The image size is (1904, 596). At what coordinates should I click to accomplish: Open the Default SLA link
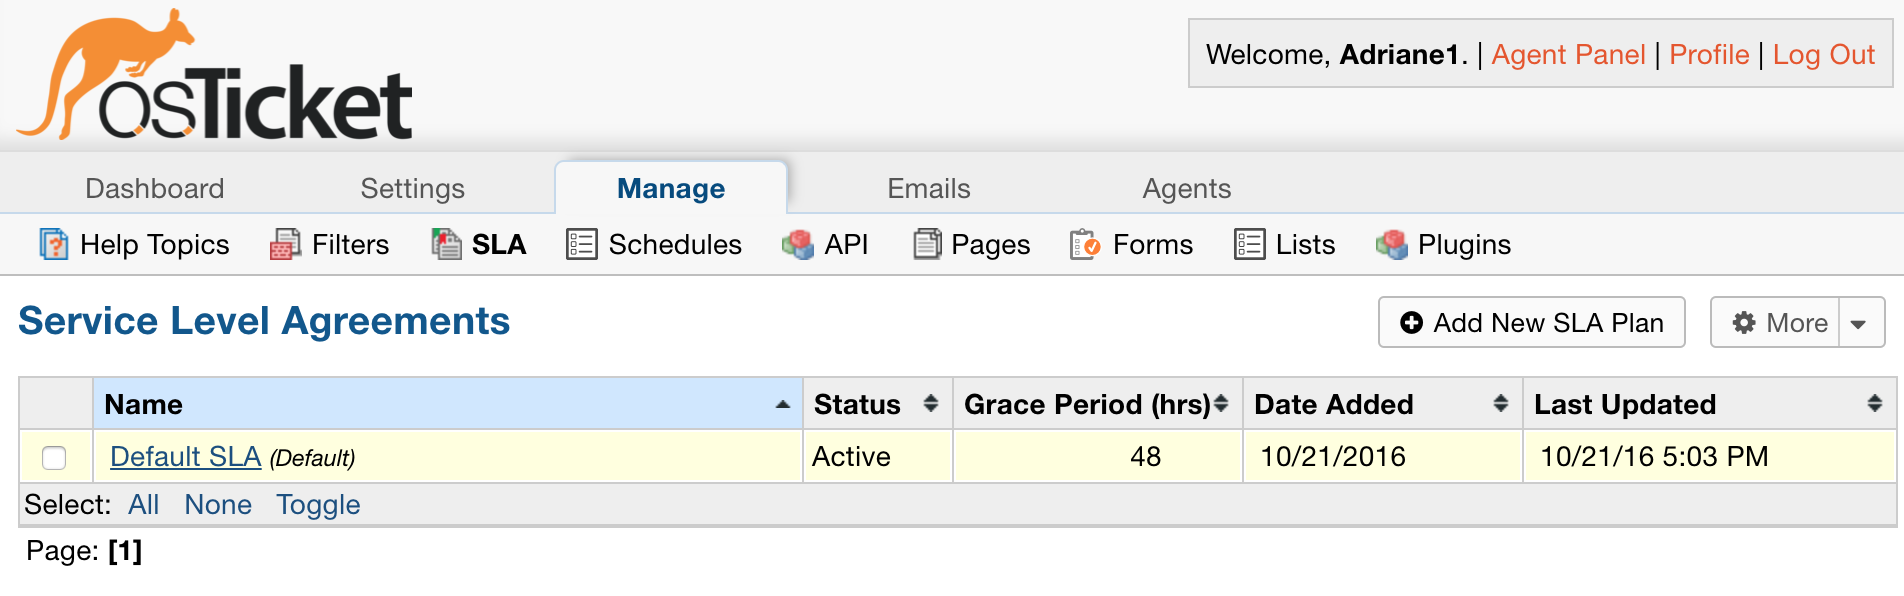click(x=185, y=457)
